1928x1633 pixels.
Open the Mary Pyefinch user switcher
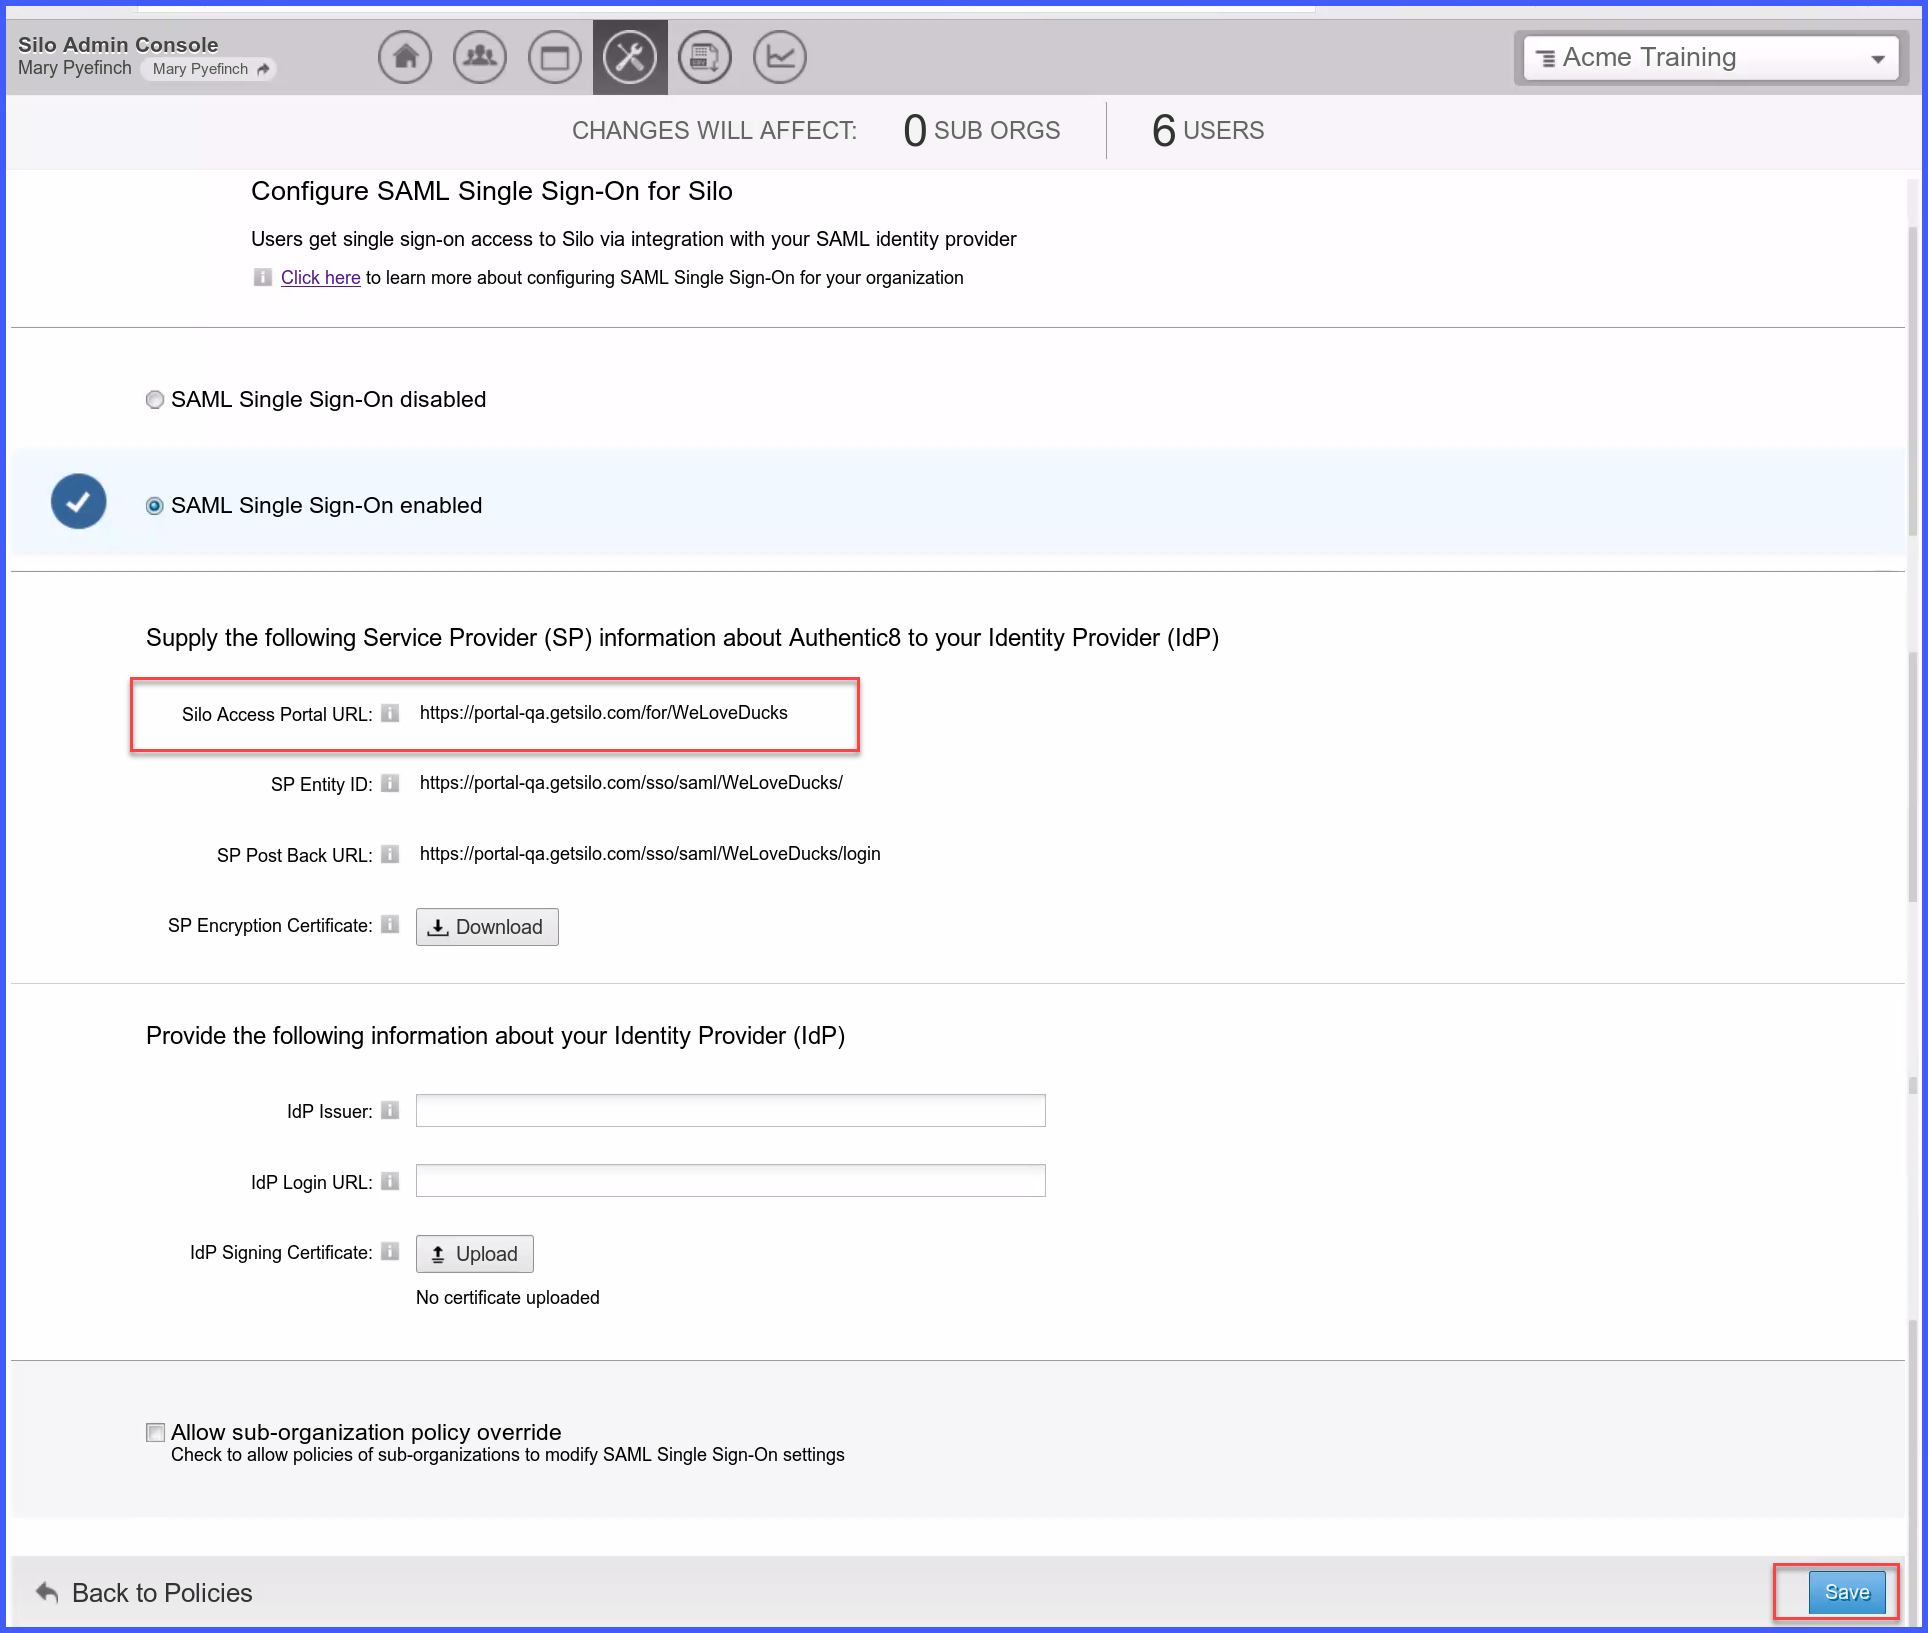tap(209, 69)
